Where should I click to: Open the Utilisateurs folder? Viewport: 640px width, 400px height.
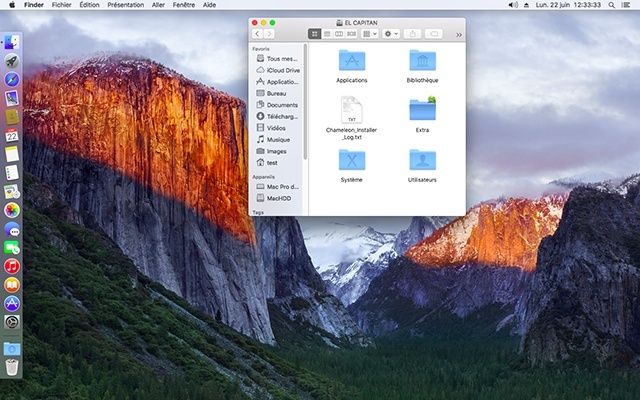(x=422, y=160)
